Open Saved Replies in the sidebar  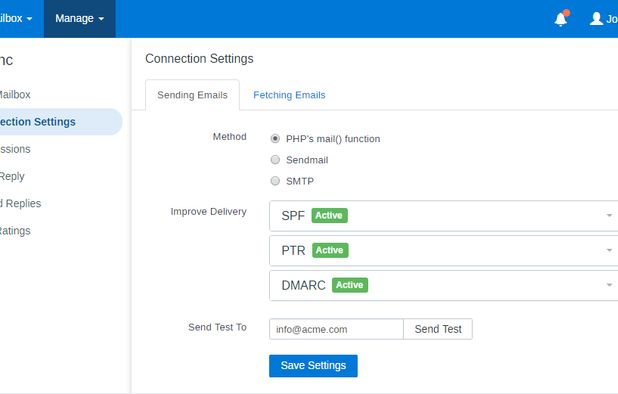pos(20,203)
